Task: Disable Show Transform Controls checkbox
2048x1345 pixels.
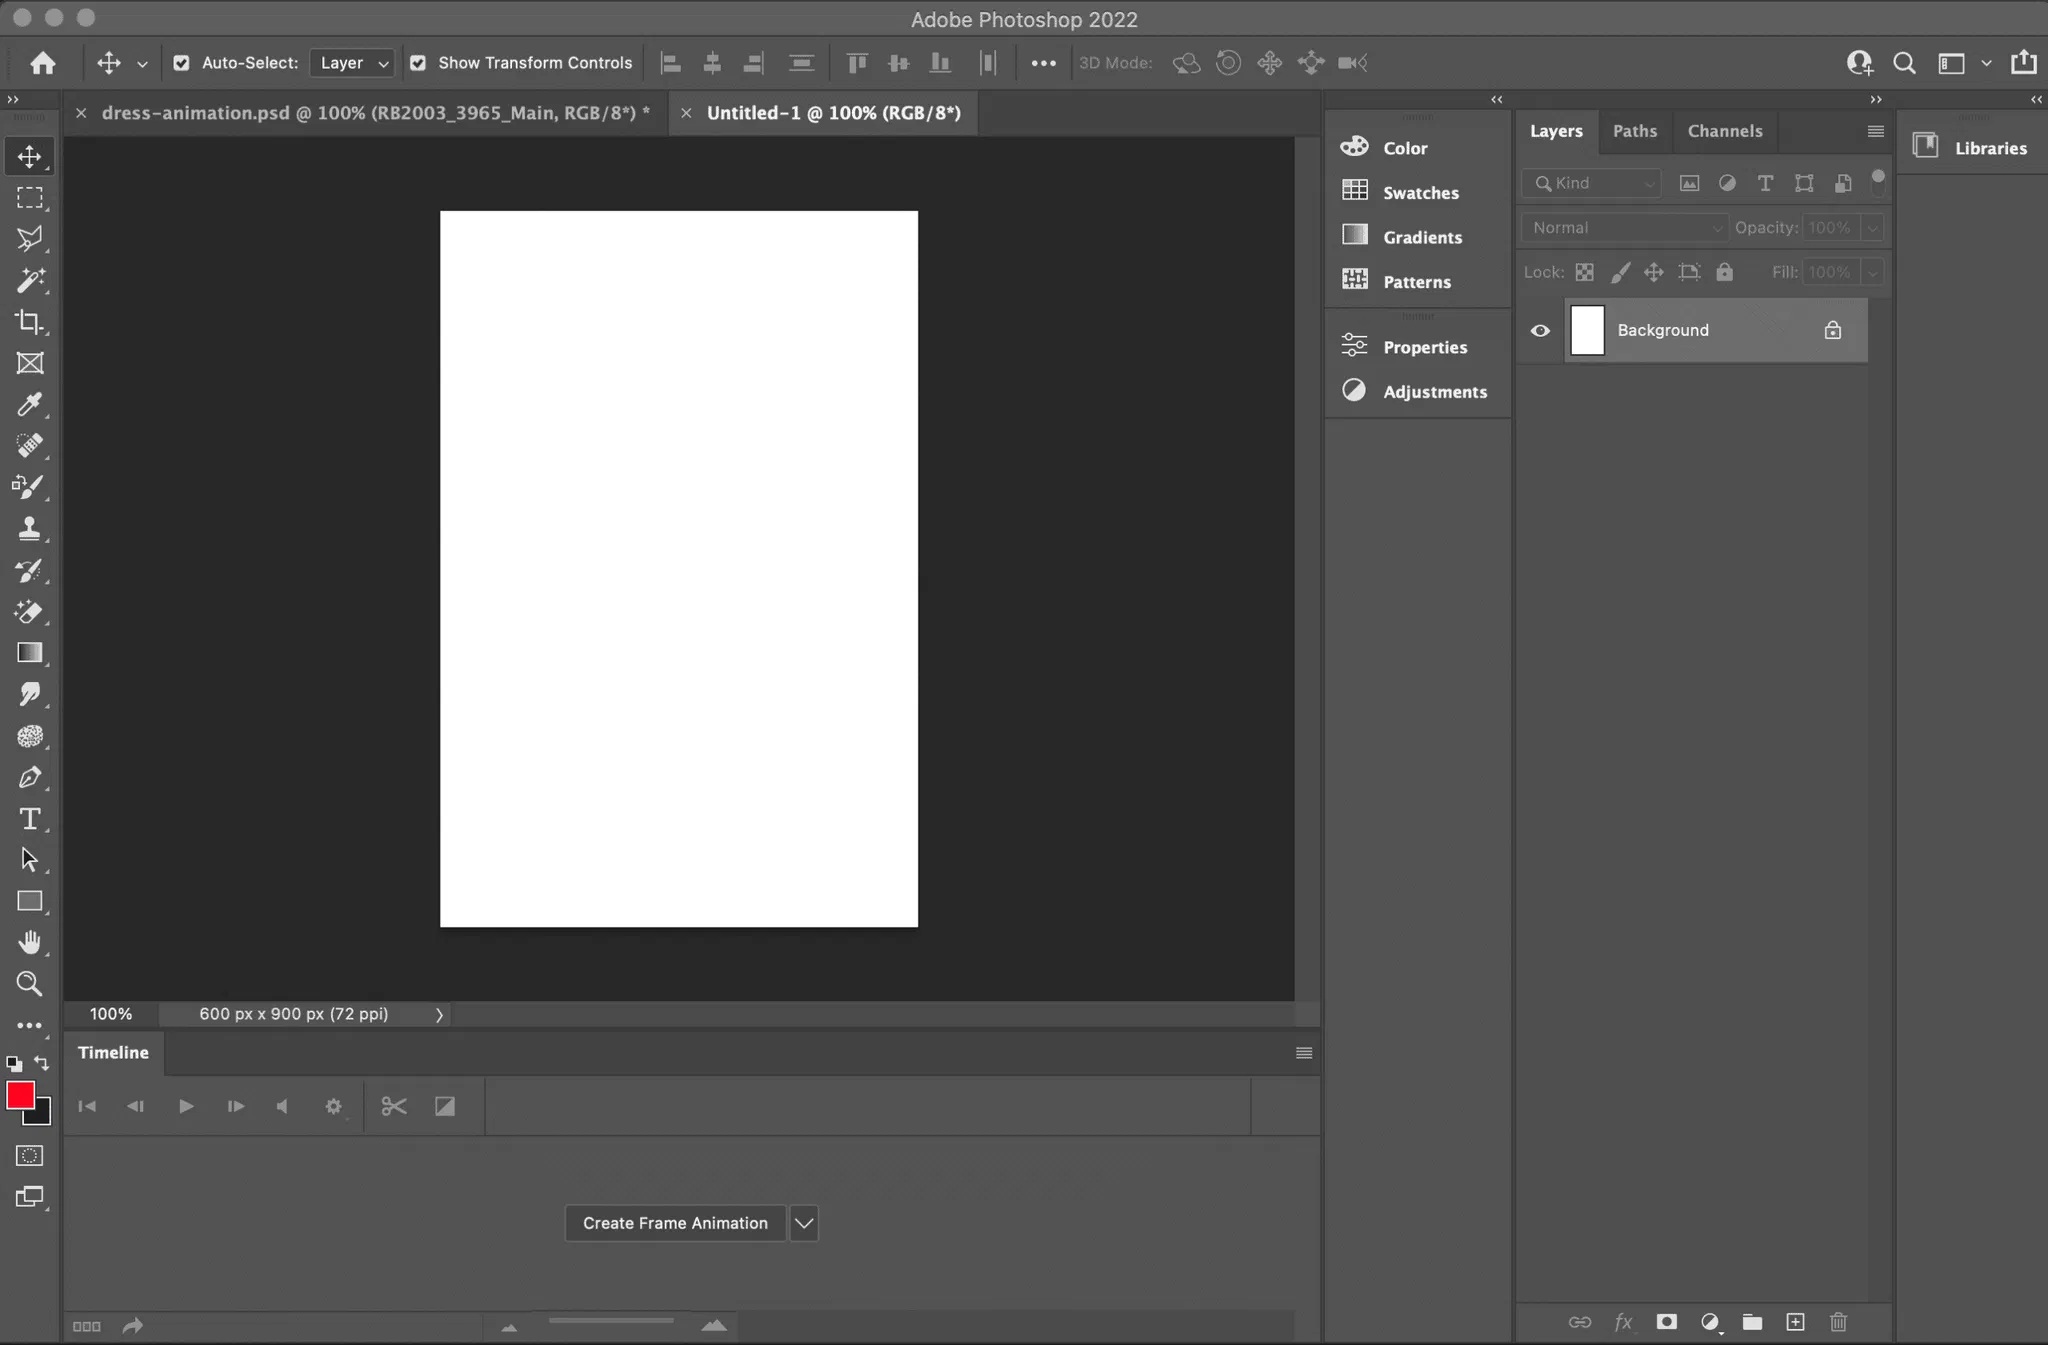Action: point(418,63)
